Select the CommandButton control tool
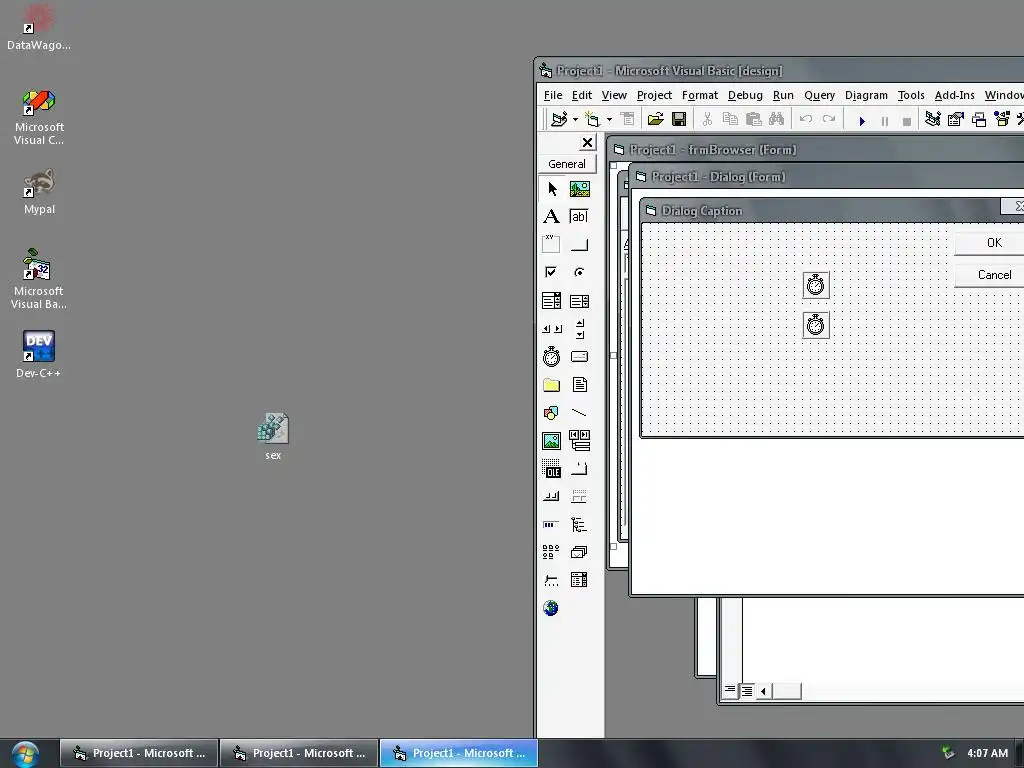This screenshot has height=768, width=1024. (x=579, y=244)
